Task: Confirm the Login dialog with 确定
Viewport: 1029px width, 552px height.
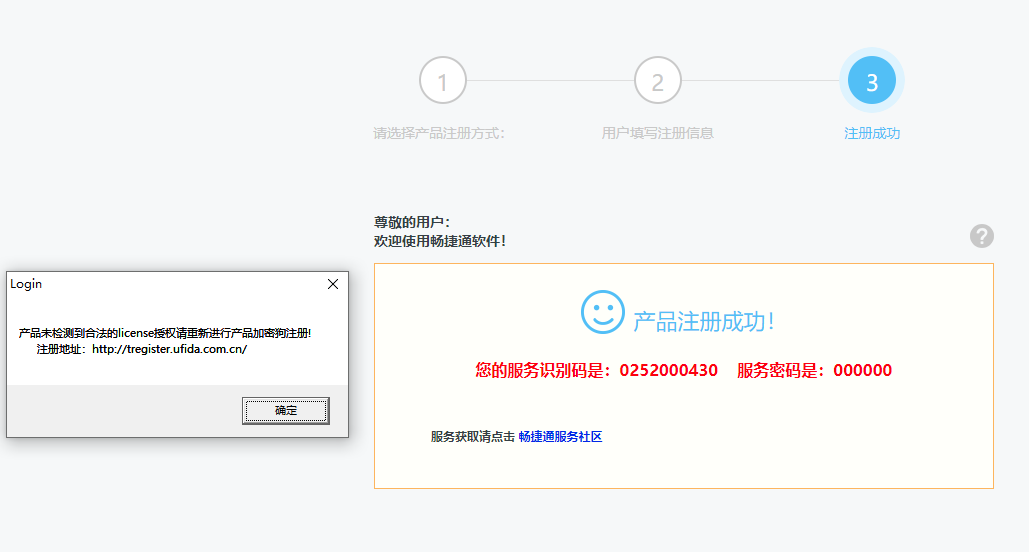Action: tap(285, 410)
